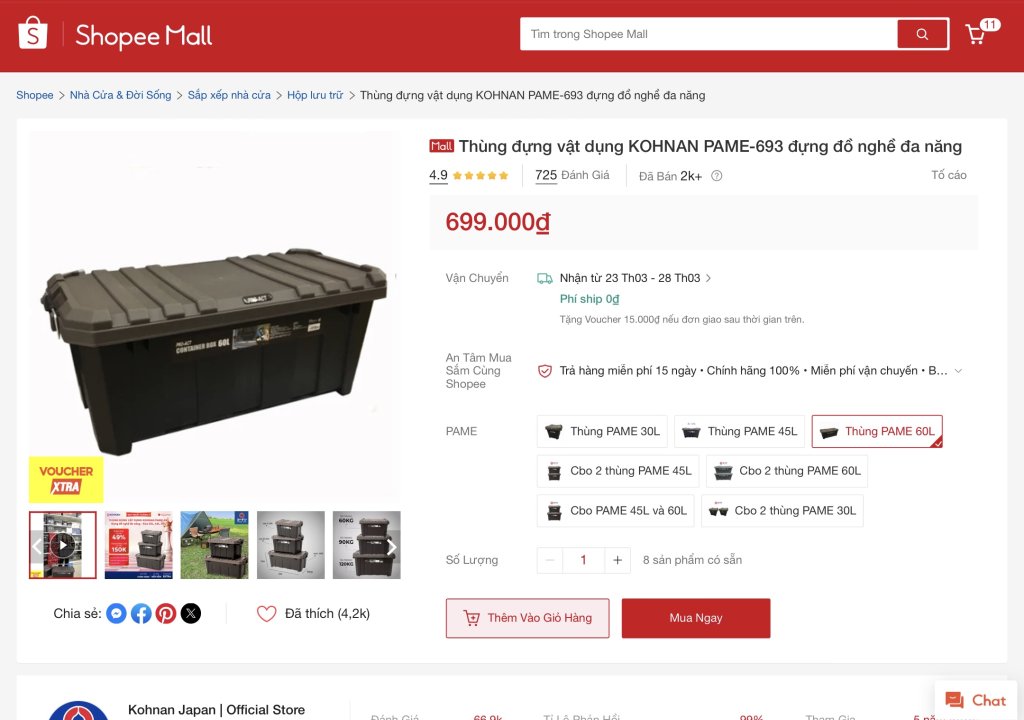Image resolution: width=1024 pixels, height=720 pixels.
Task: Click Thêm Vào Giỏ Hàng button
Action: point(528,618)
